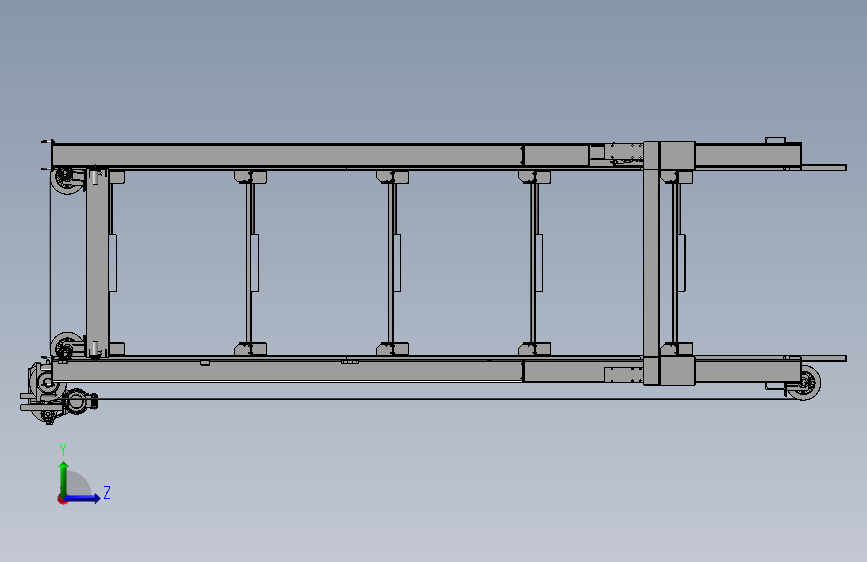The height and width of the screenshot is (562, 867).
Task: Click the "Y" label on the triad
Action: coord(63,450)
